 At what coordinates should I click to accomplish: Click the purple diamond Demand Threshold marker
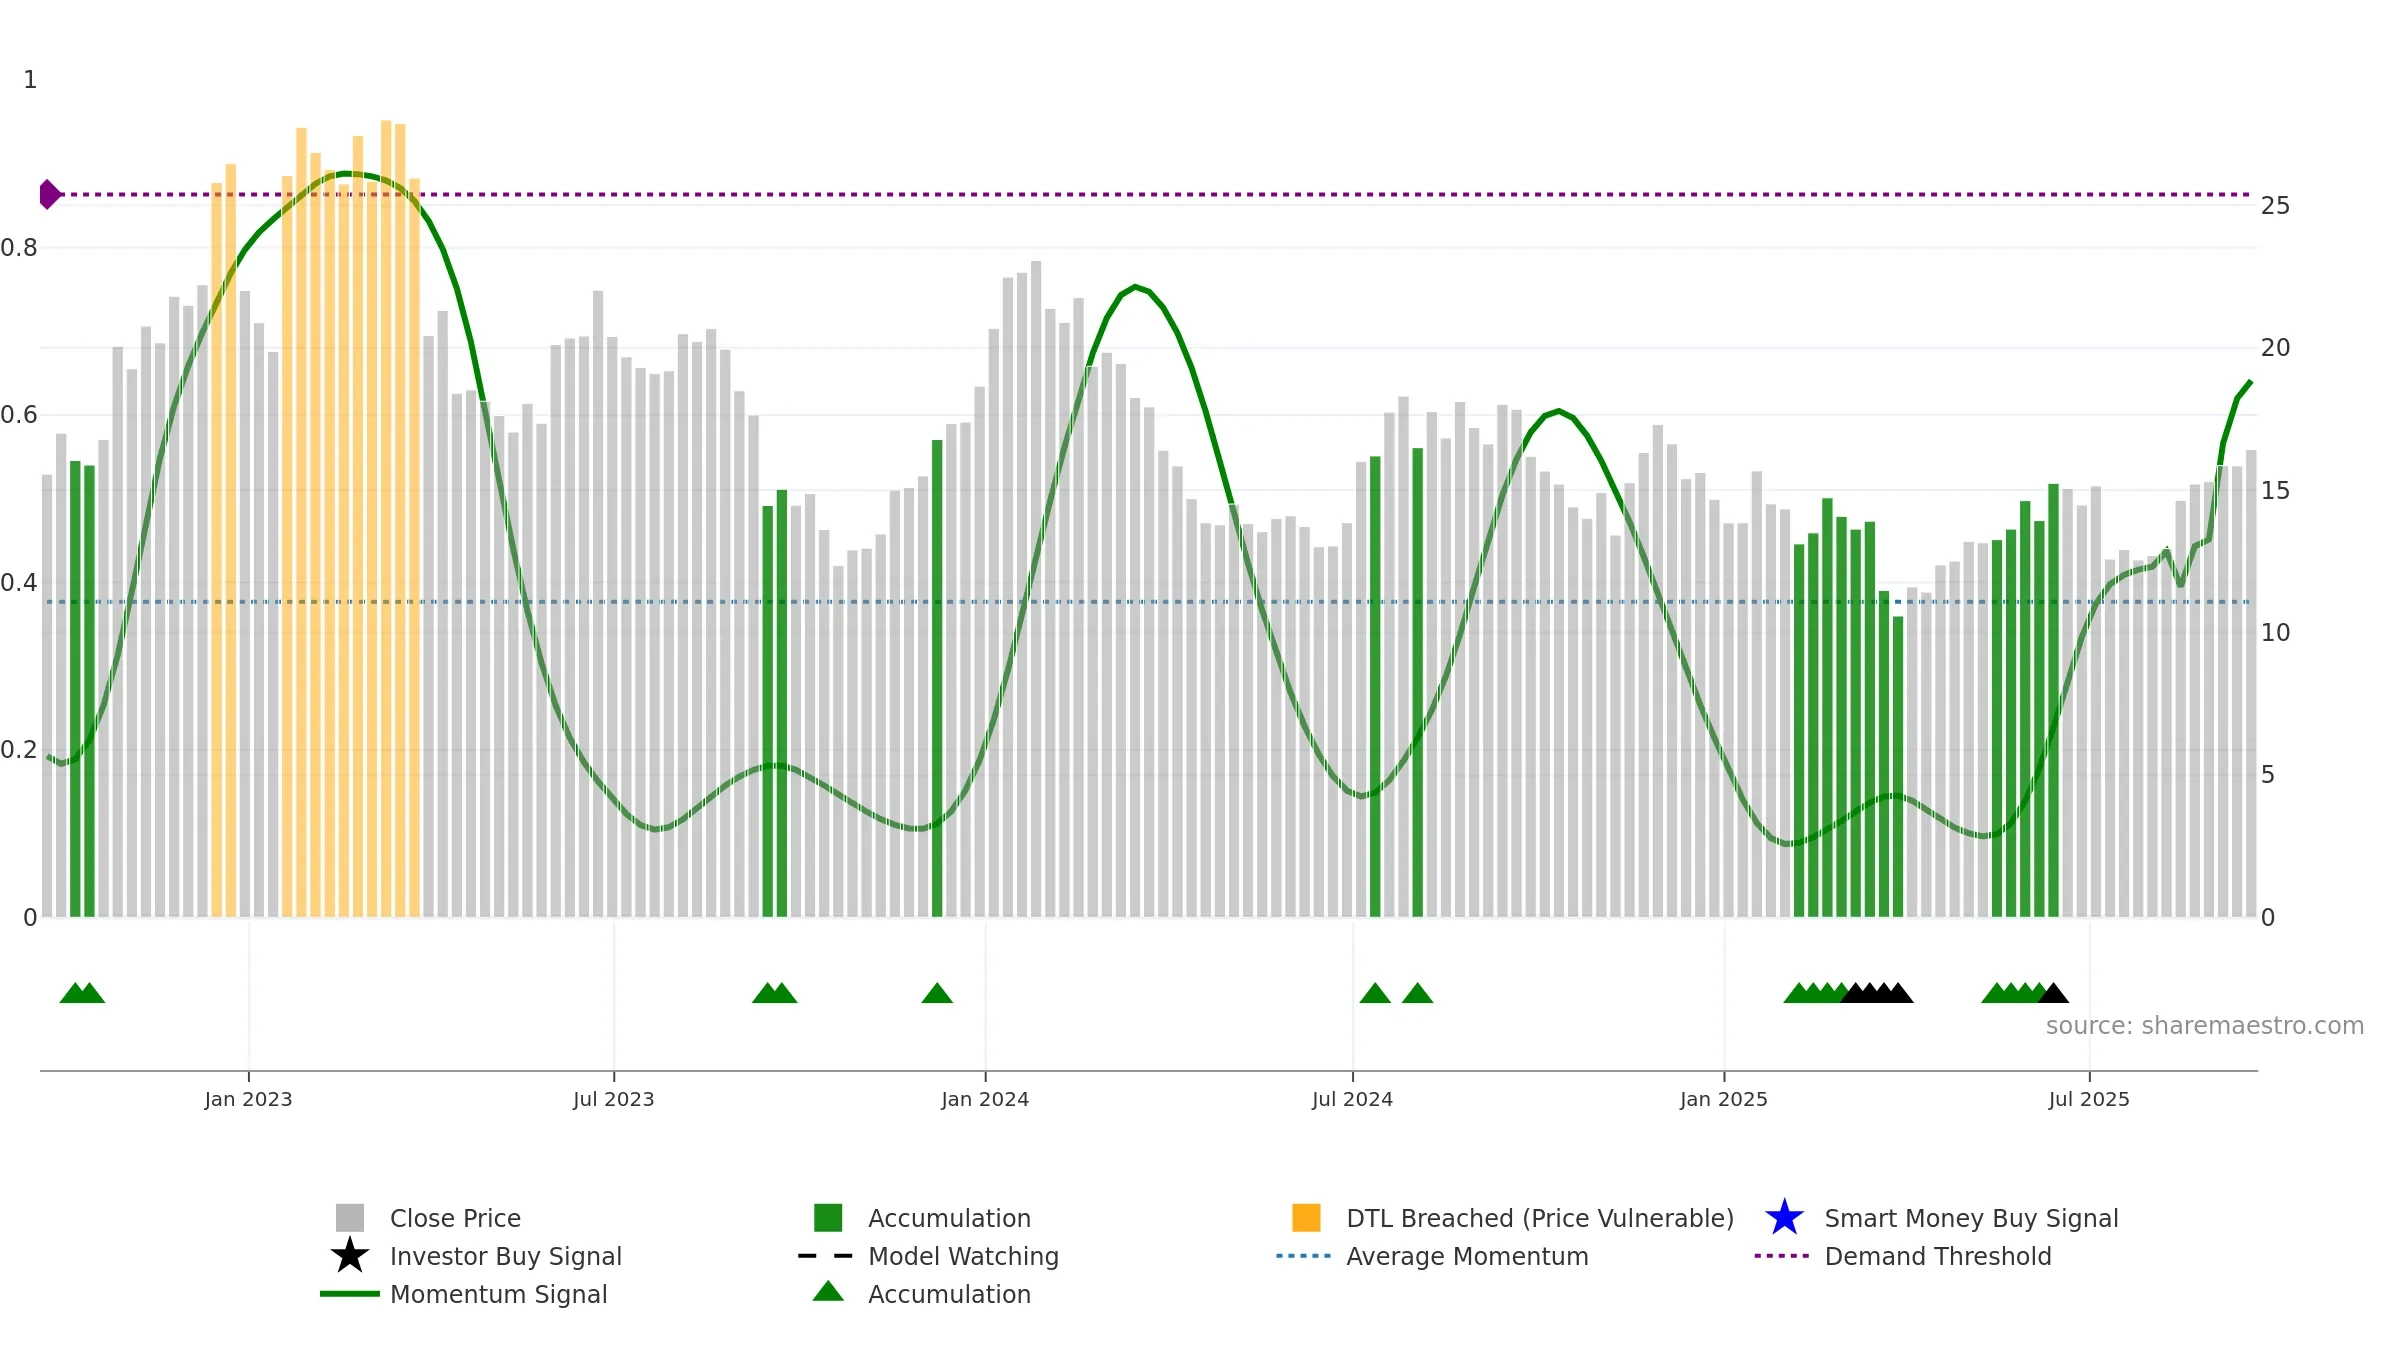(49, 194)
